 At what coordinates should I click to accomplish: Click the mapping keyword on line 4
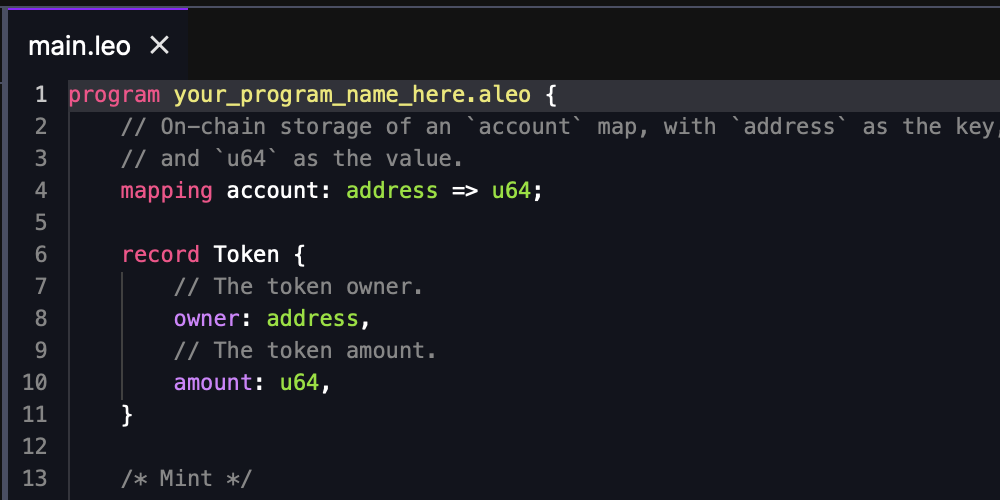pyautogui.click(x=166, y=191)
